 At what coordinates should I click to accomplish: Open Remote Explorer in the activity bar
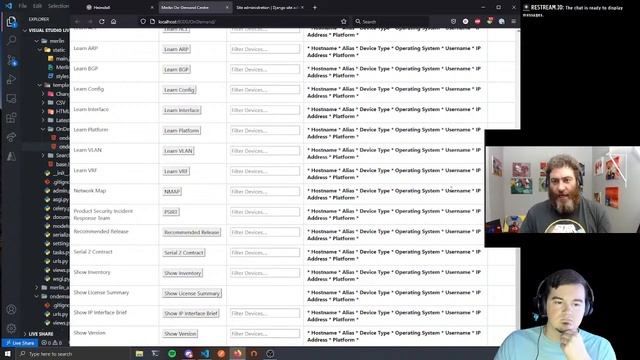point(11,99)
